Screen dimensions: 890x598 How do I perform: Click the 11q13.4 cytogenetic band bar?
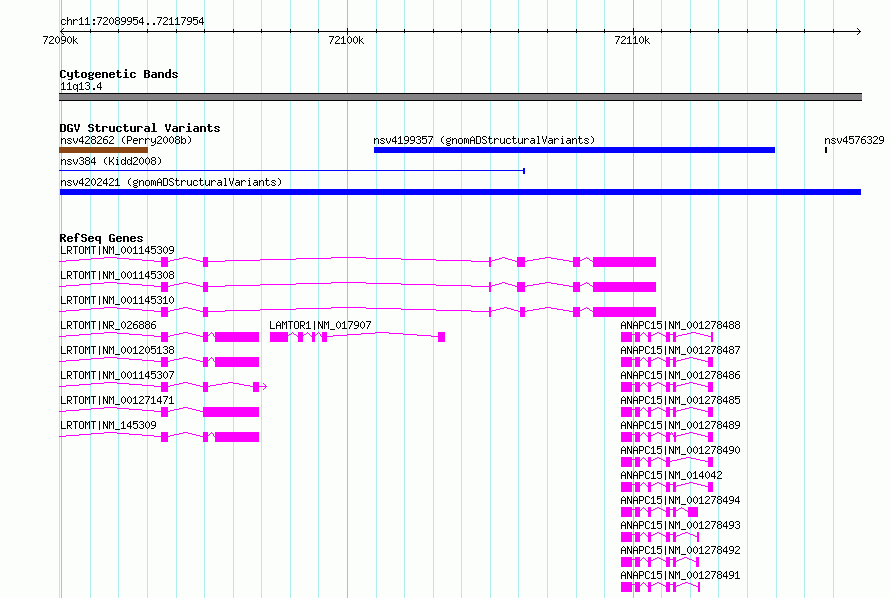(x=460, y=97)
